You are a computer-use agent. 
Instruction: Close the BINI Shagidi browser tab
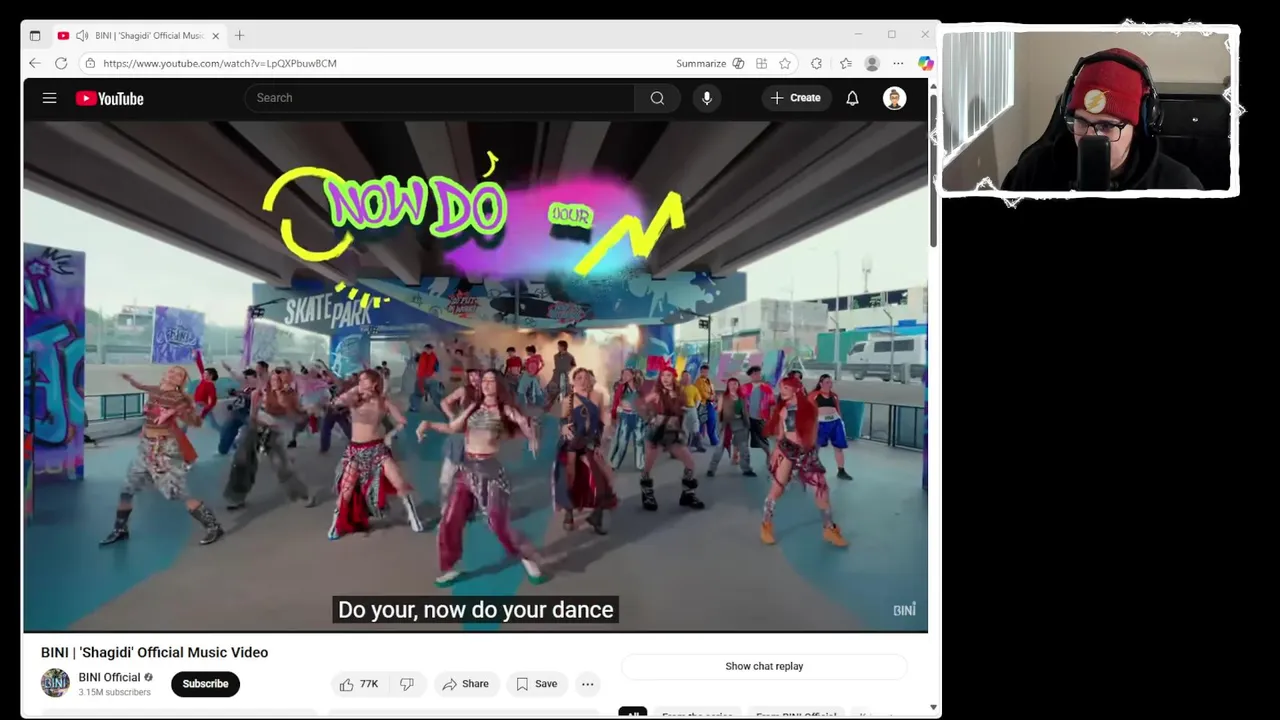coord(215,36)
